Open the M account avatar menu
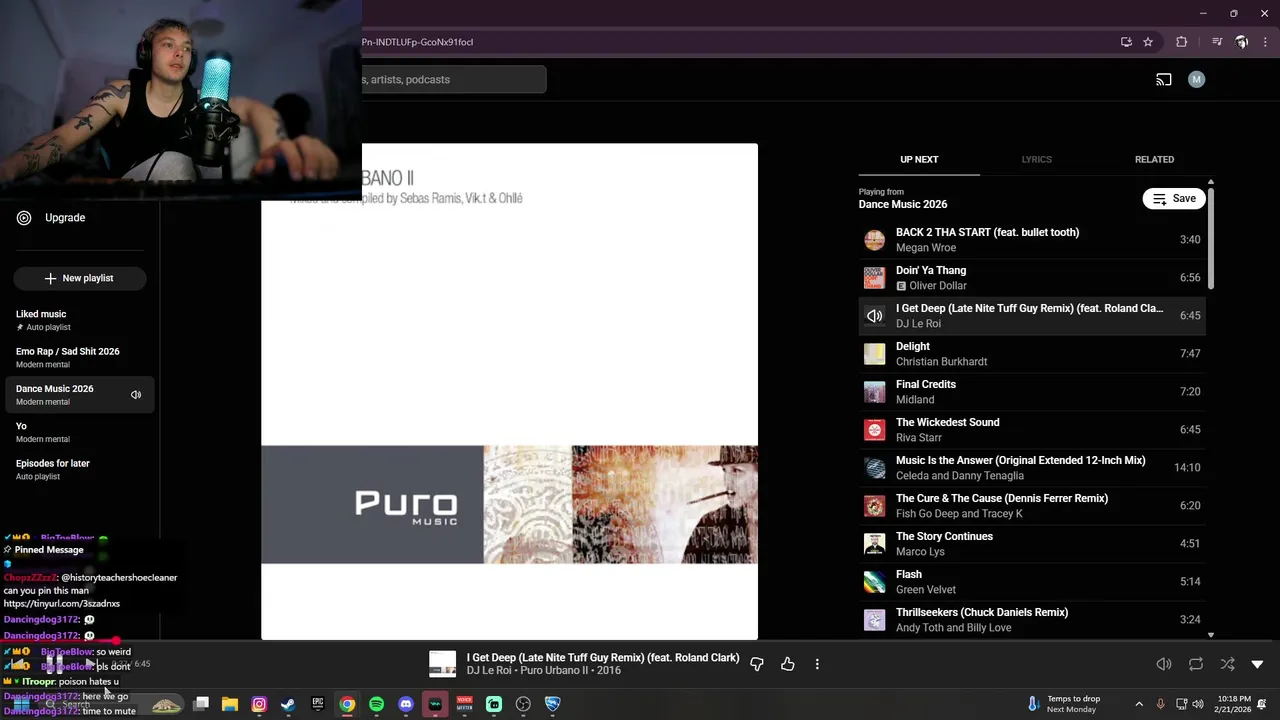The height and width of the screenshot is (720, 1280). [1196, 79]
